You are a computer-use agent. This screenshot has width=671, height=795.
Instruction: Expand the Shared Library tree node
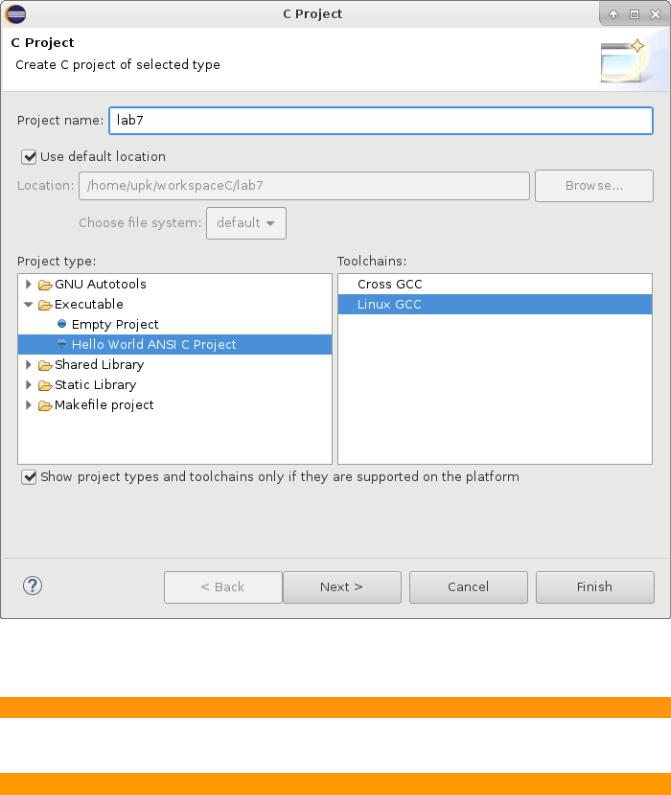coord(28,365)
